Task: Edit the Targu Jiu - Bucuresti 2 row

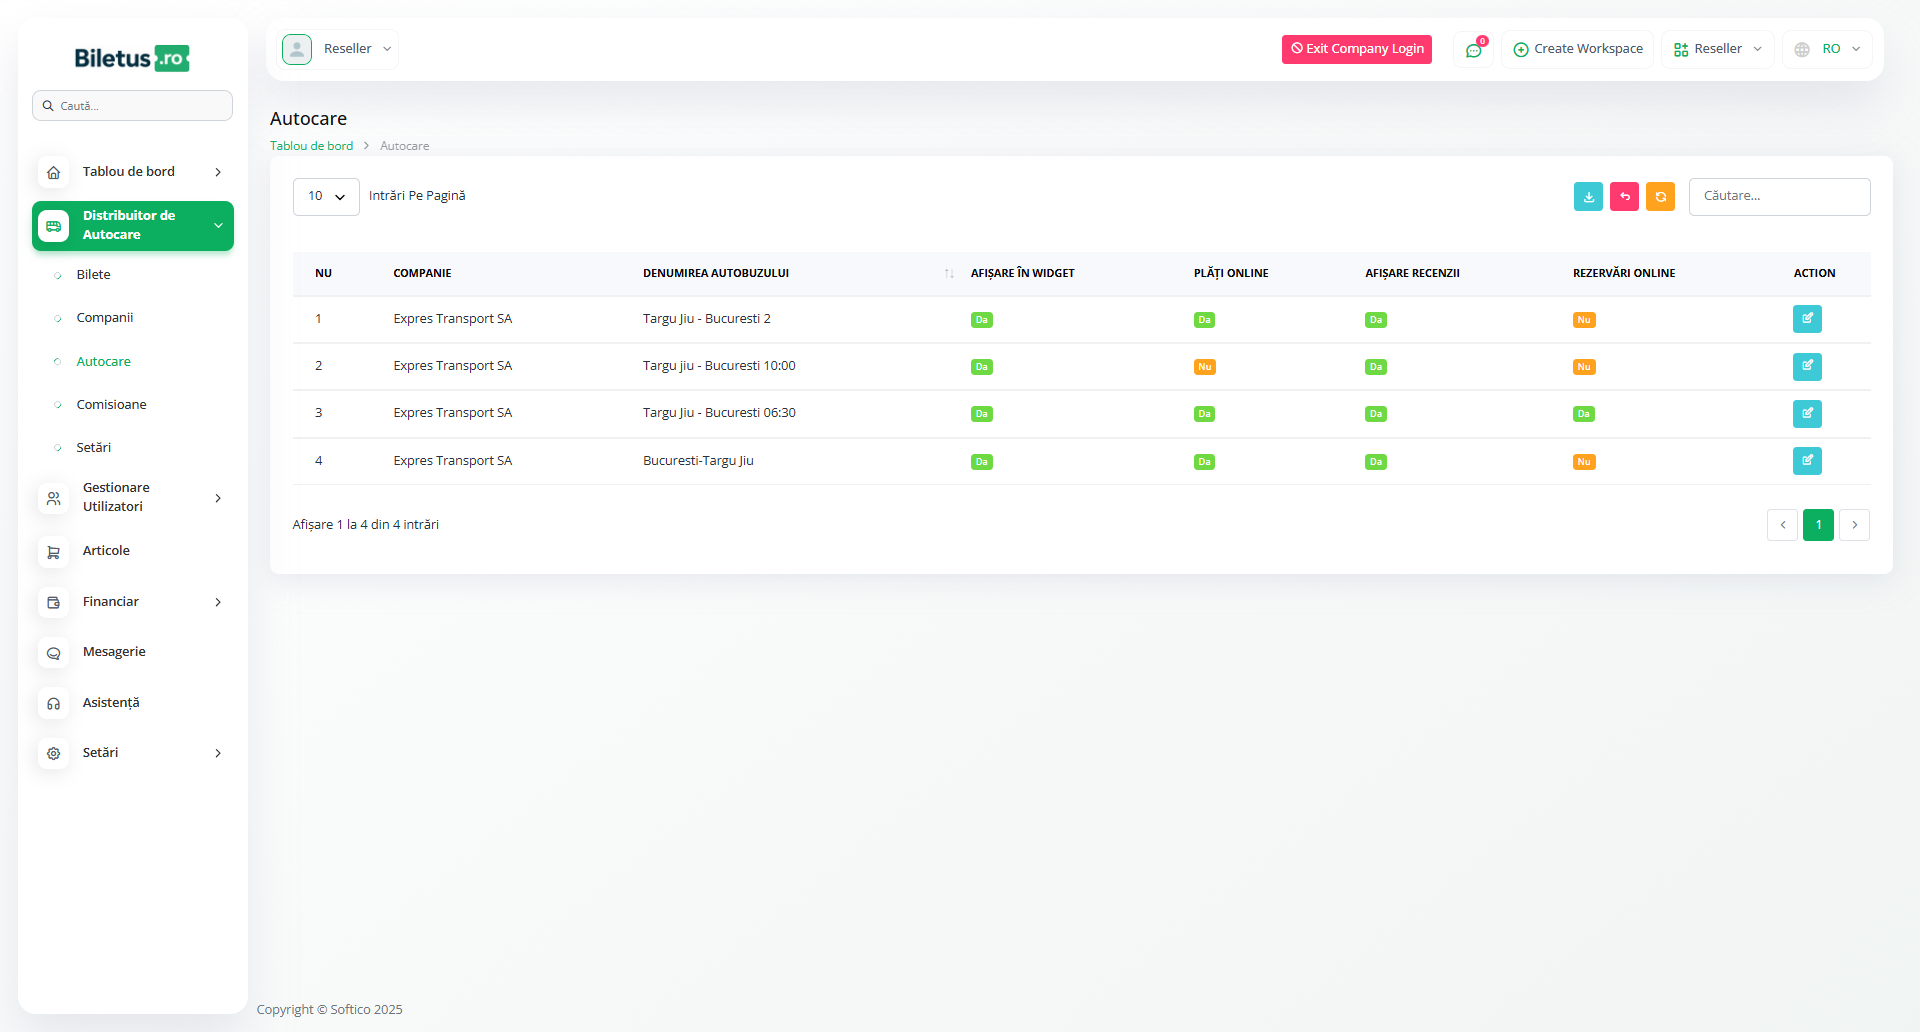Action: click(1806, 319)
